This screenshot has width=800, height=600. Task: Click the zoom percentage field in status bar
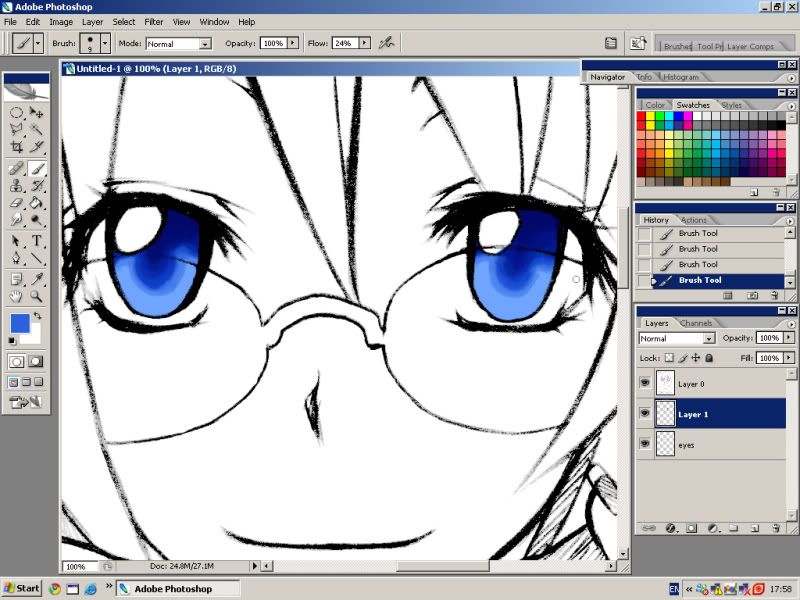(x=81, y=566)
